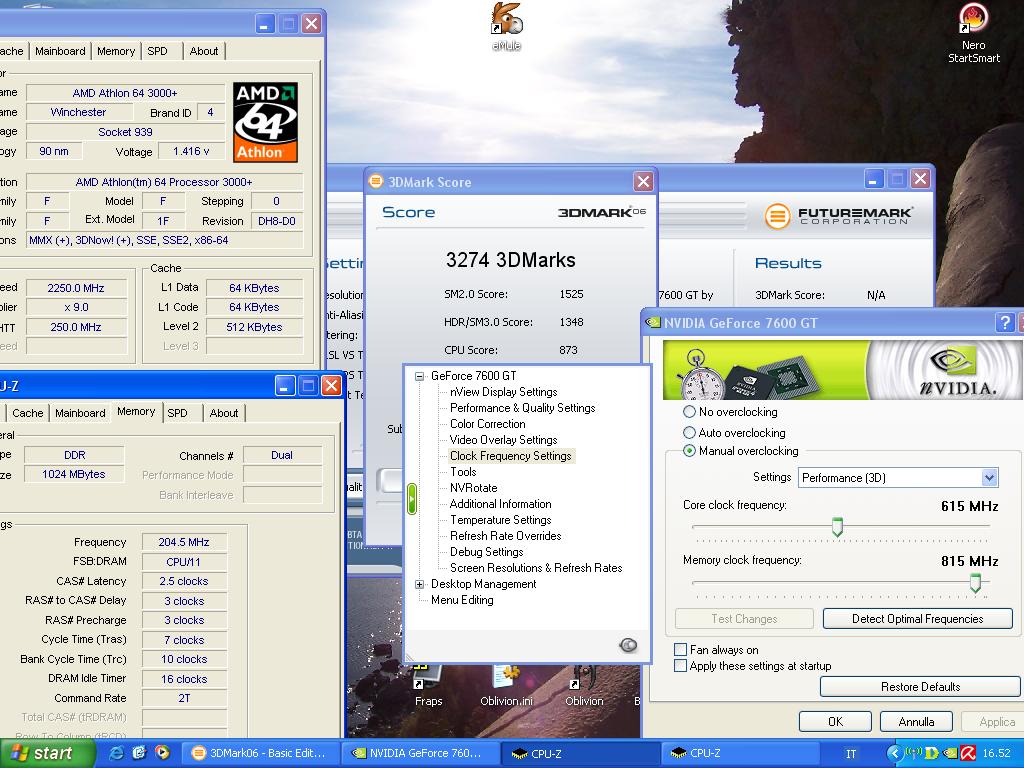Click the yellow D icon in the system tray
This screenshot has height=768, width=1024.
[932, 753]
